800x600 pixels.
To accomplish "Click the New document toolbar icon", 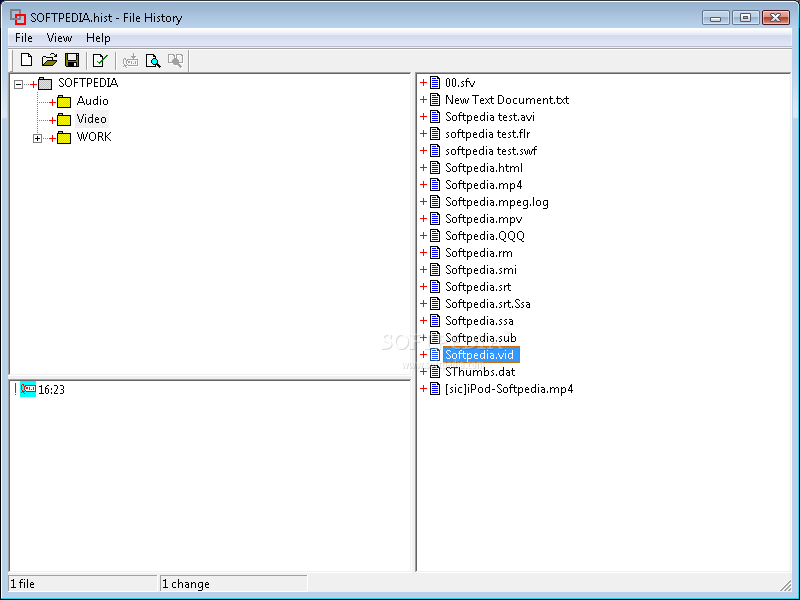I will pos(27,61).
